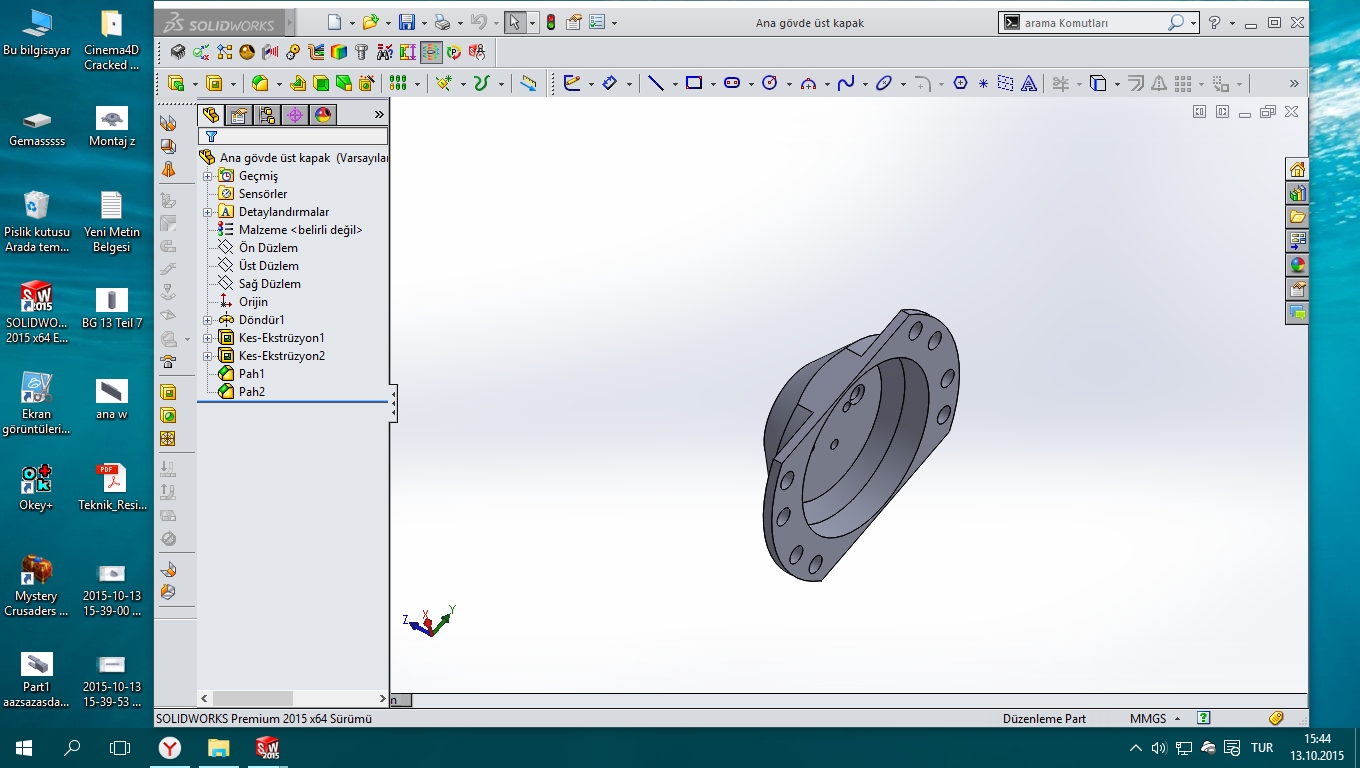Viewport: 1360px width, 768px height.
Task: Open dropdown arrow next to New
Action: (352, 22)
